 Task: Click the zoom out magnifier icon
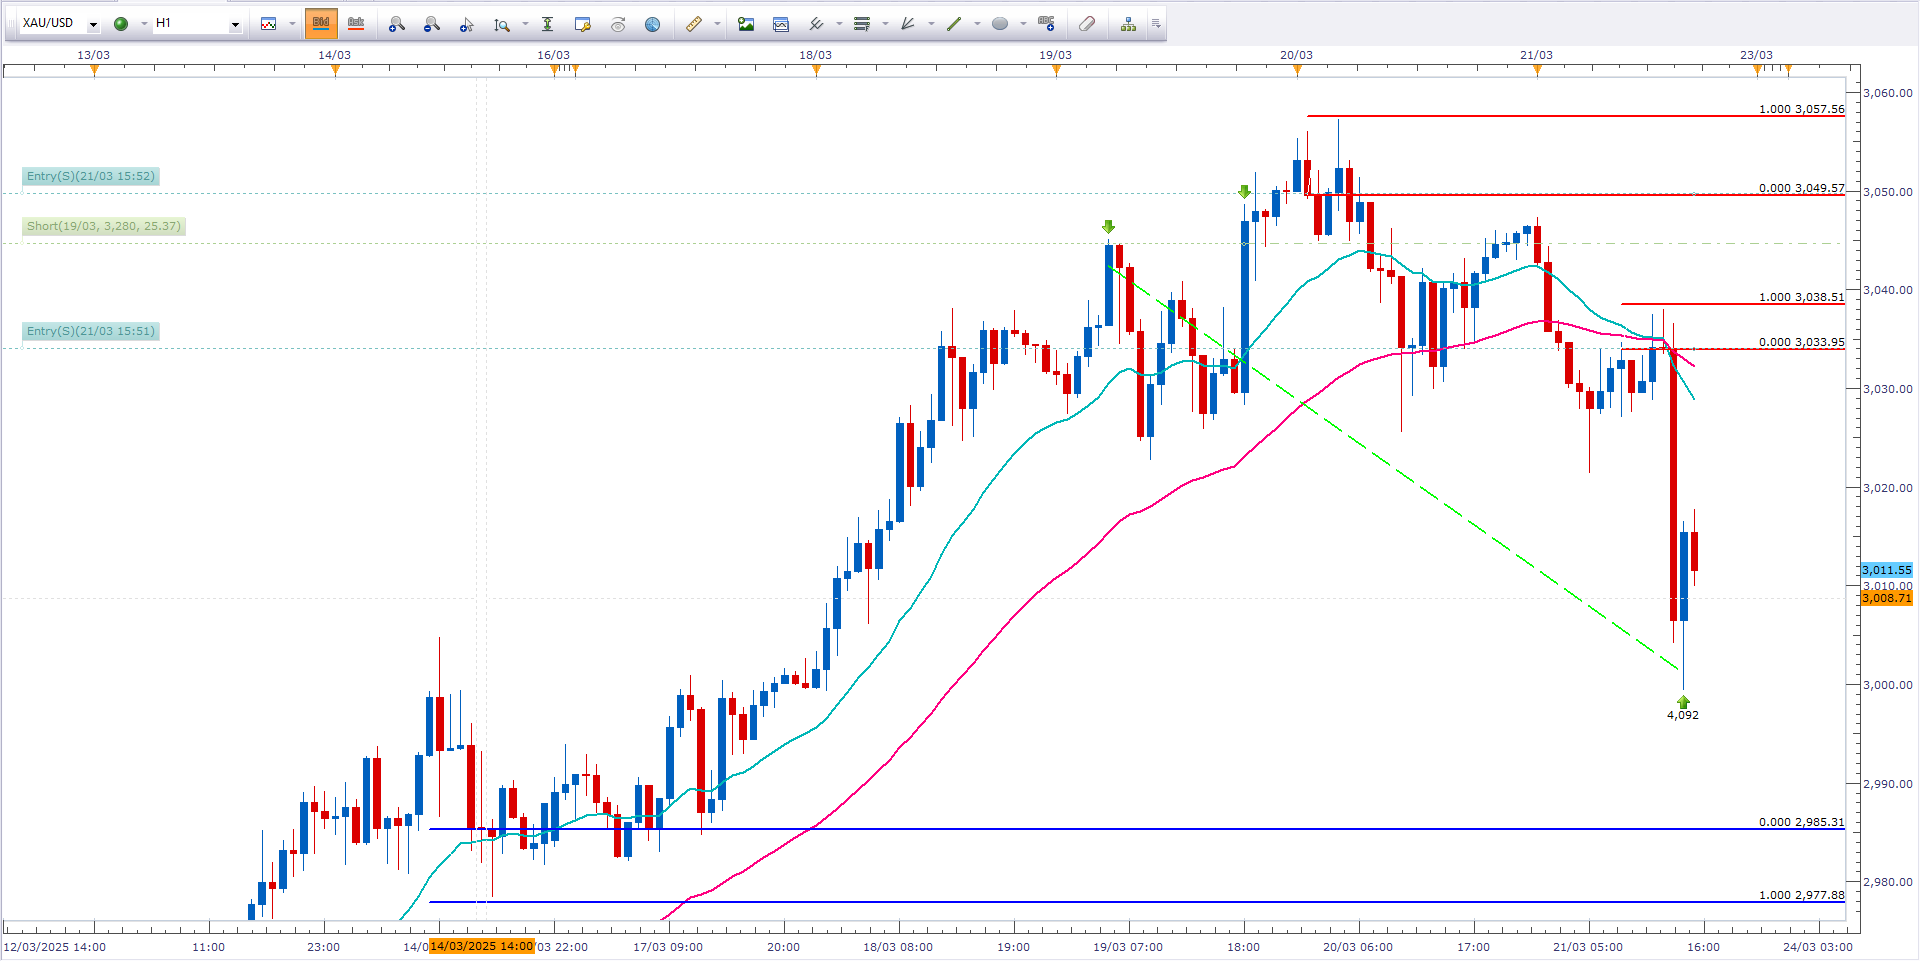coord(431,24)
